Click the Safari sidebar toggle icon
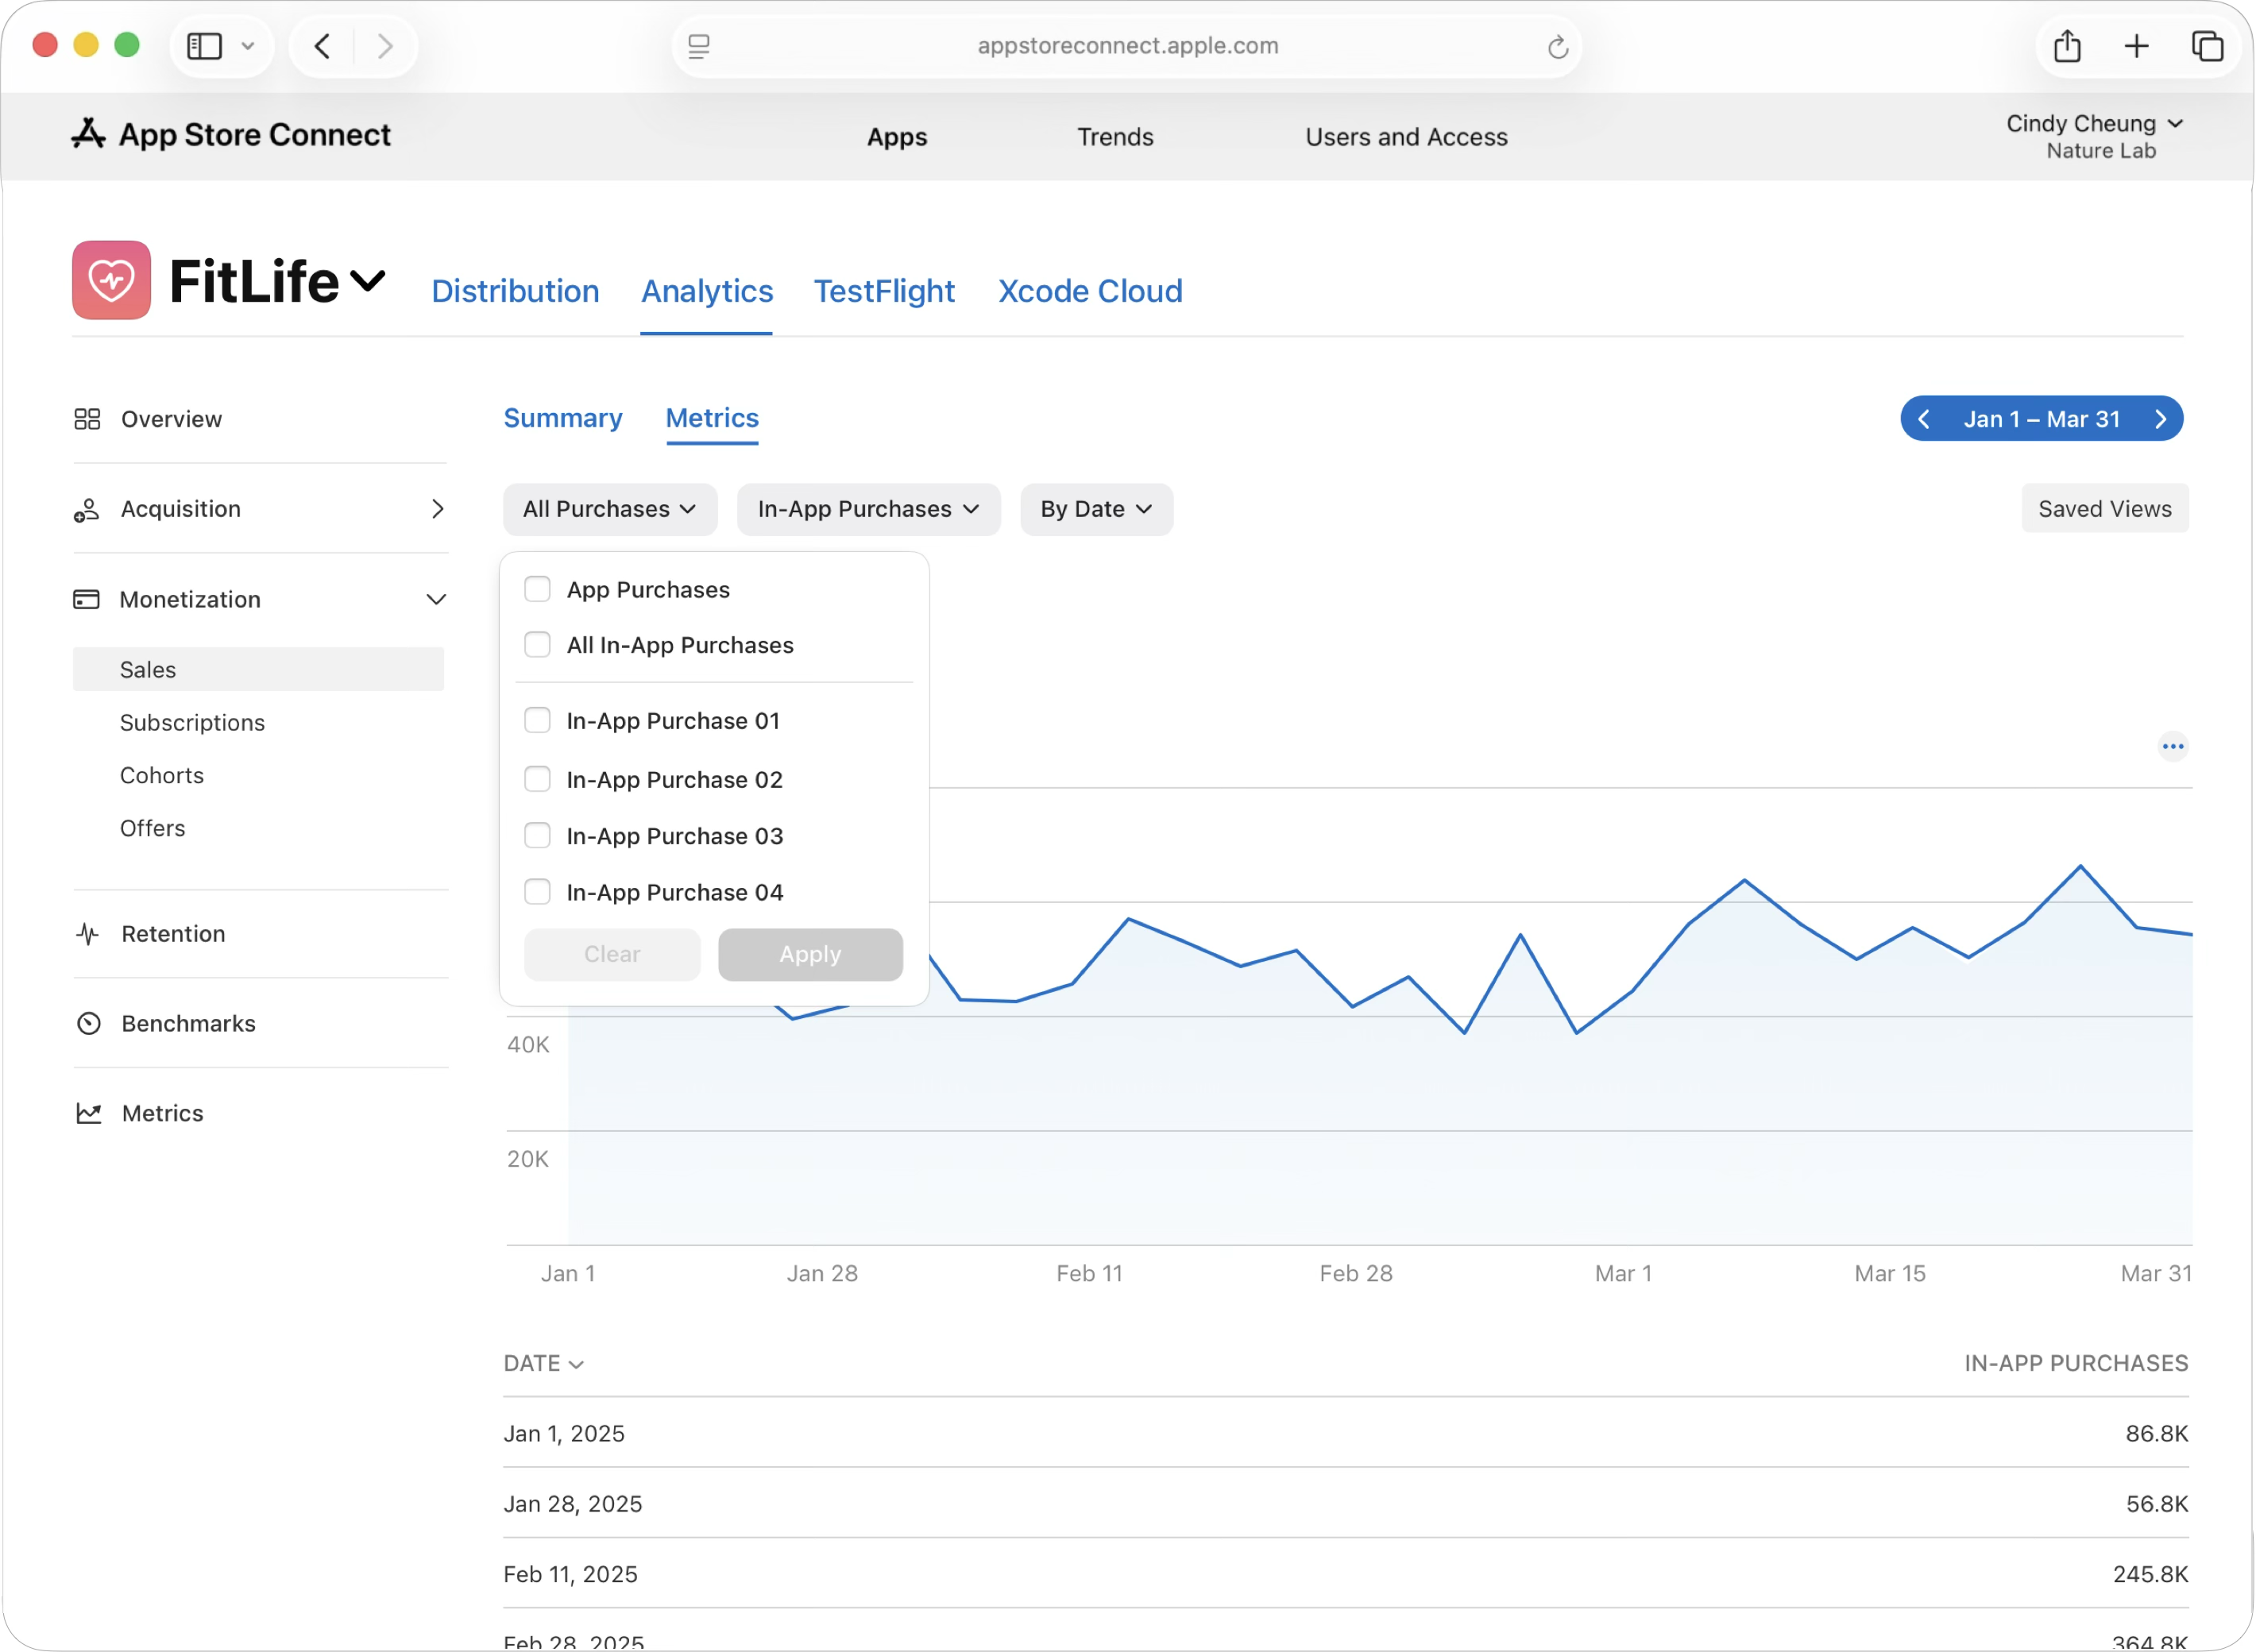Image resolution: width=2256 pixels, height=1652 pixels. click(205, 46)
